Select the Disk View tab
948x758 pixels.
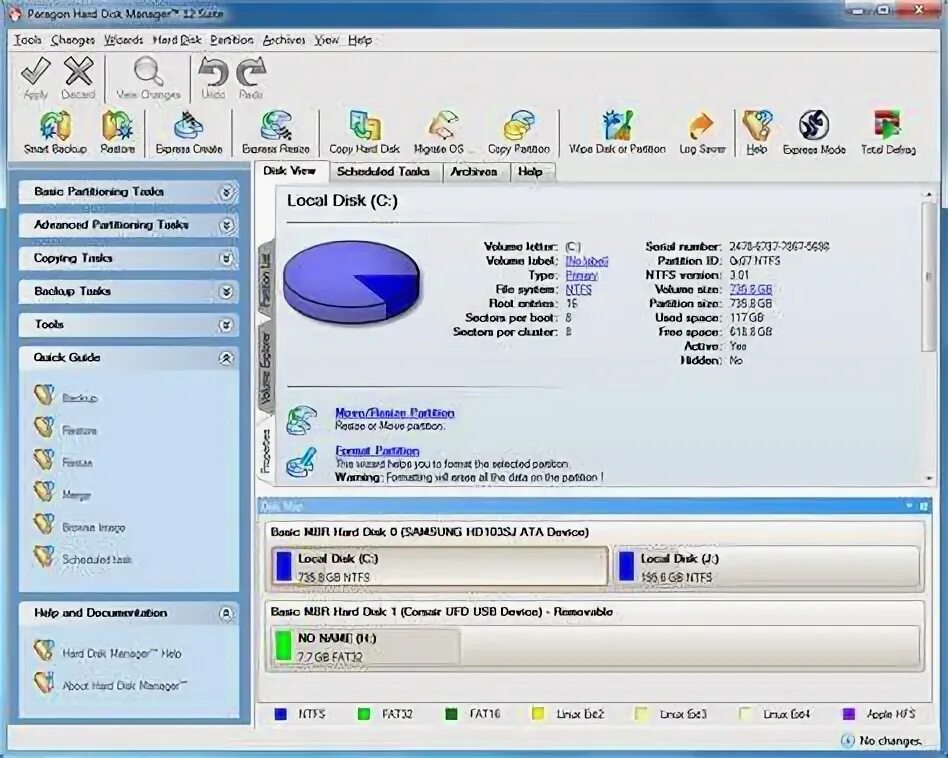click(x=290, y=171)
